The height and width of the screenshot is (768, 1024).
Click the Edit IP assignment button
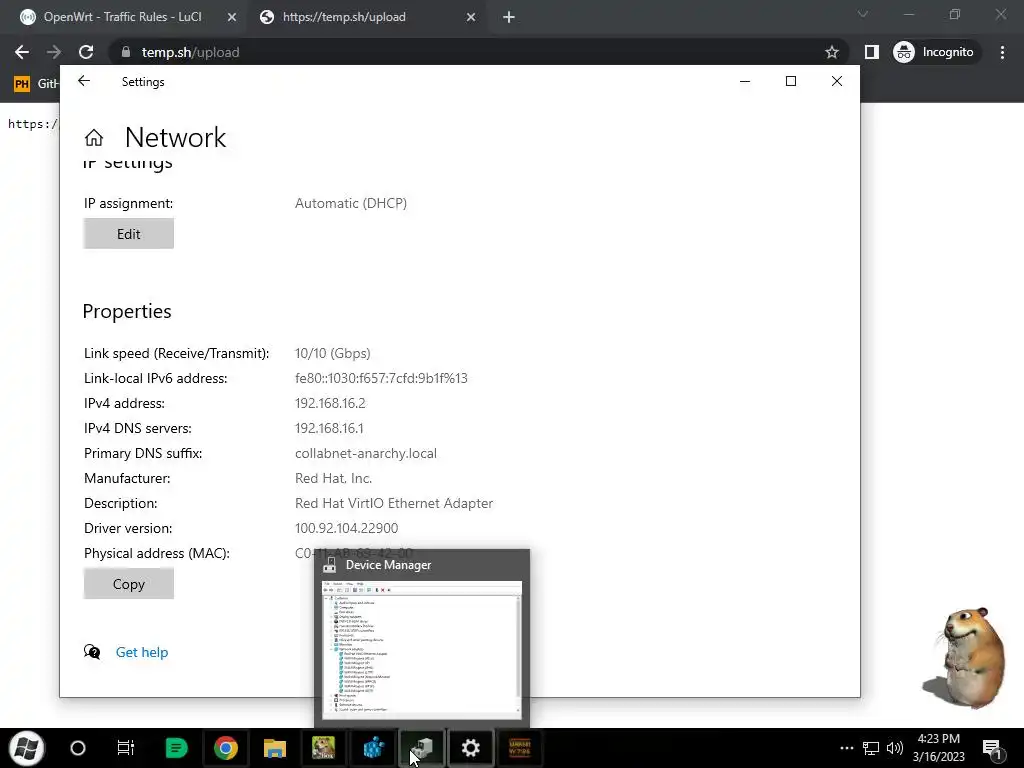click(129, 234)
